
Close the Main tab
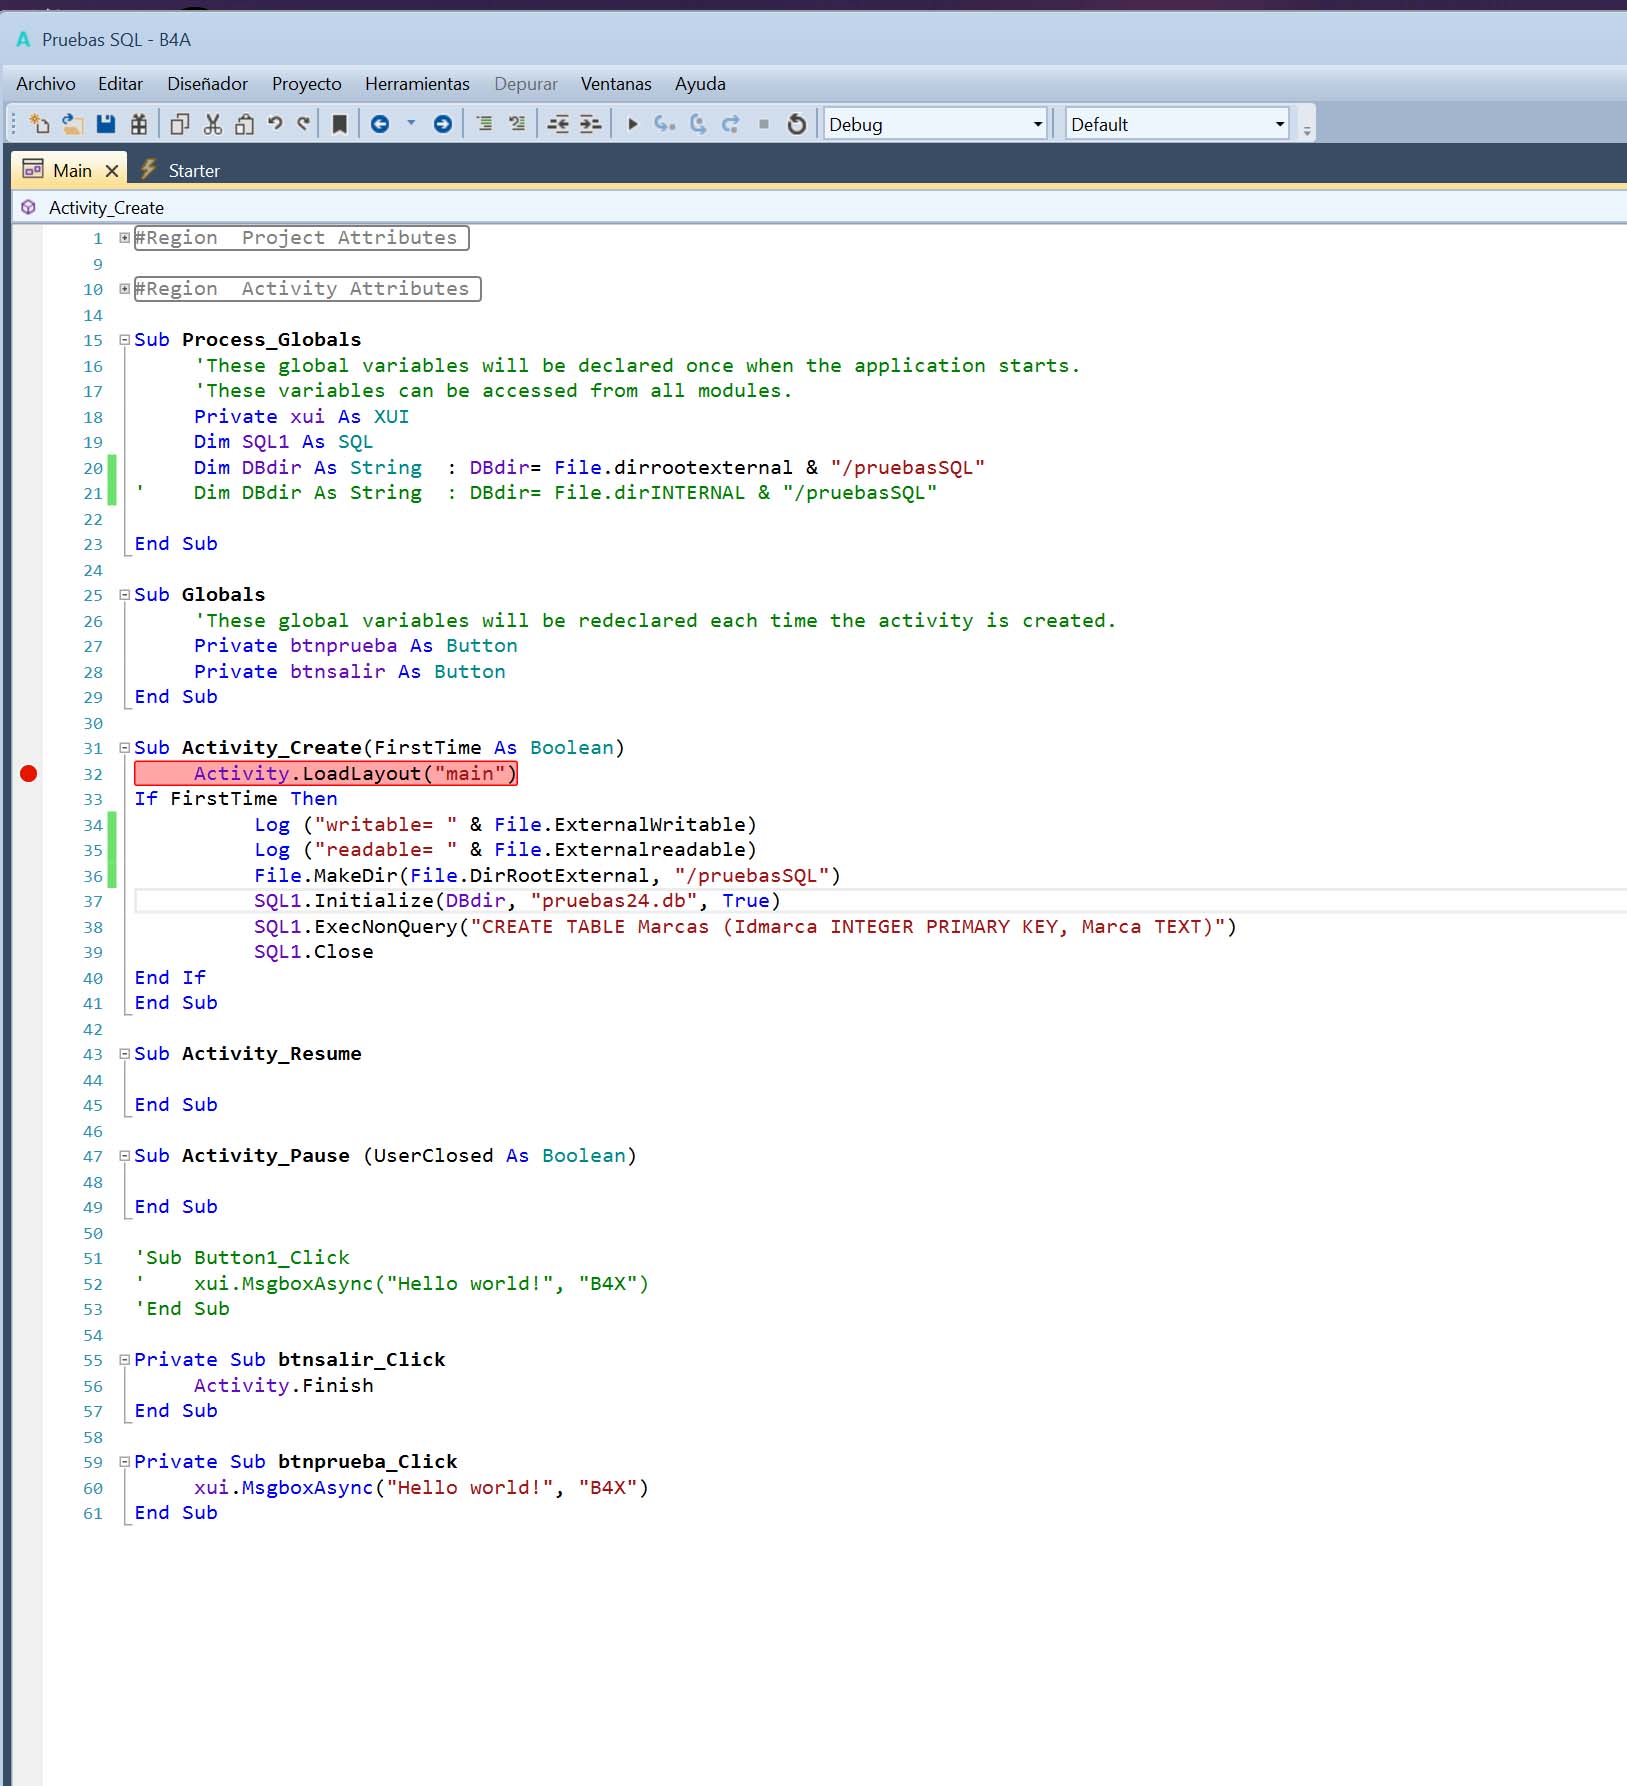[x=112, y=171]
